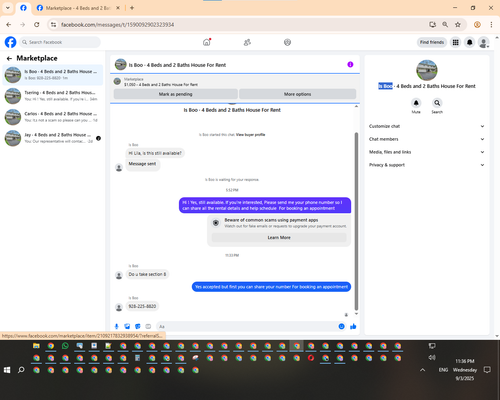The width and height of the screenshot is (500, 400).
Task: Open Chrome zoom magnifier icon
Action: [445, 25]
